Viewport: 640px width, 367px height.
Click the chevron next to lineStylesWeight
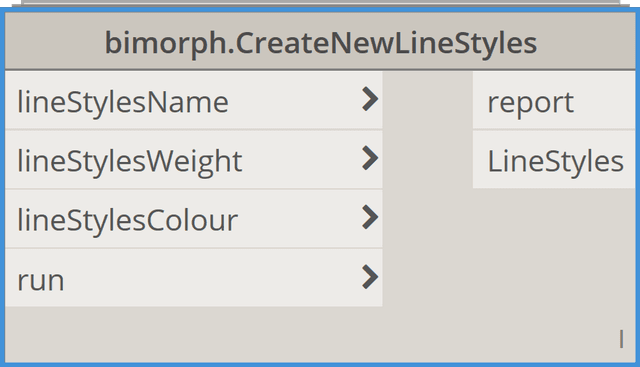tap(370, 158)
